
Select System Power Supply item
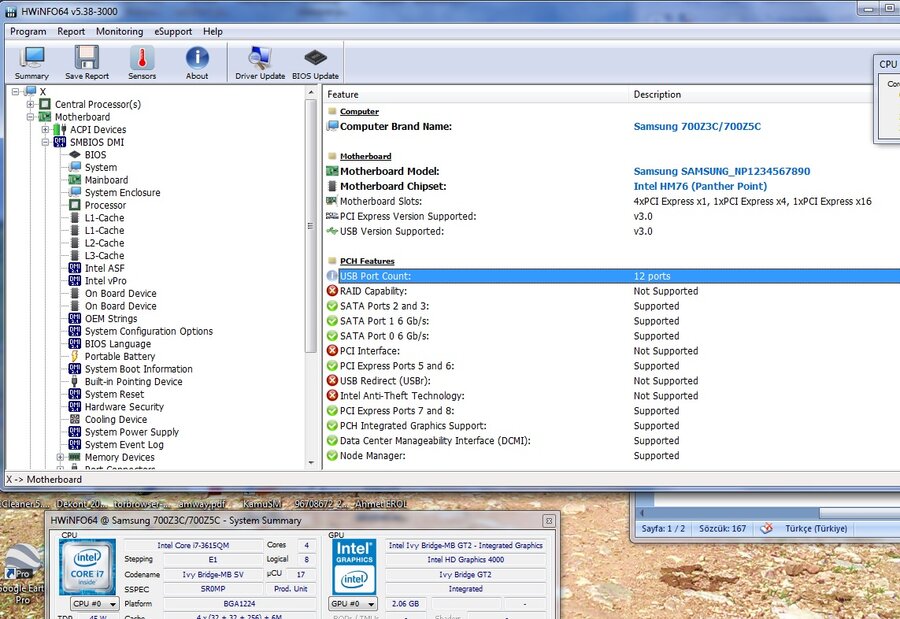tap(131, 433)
